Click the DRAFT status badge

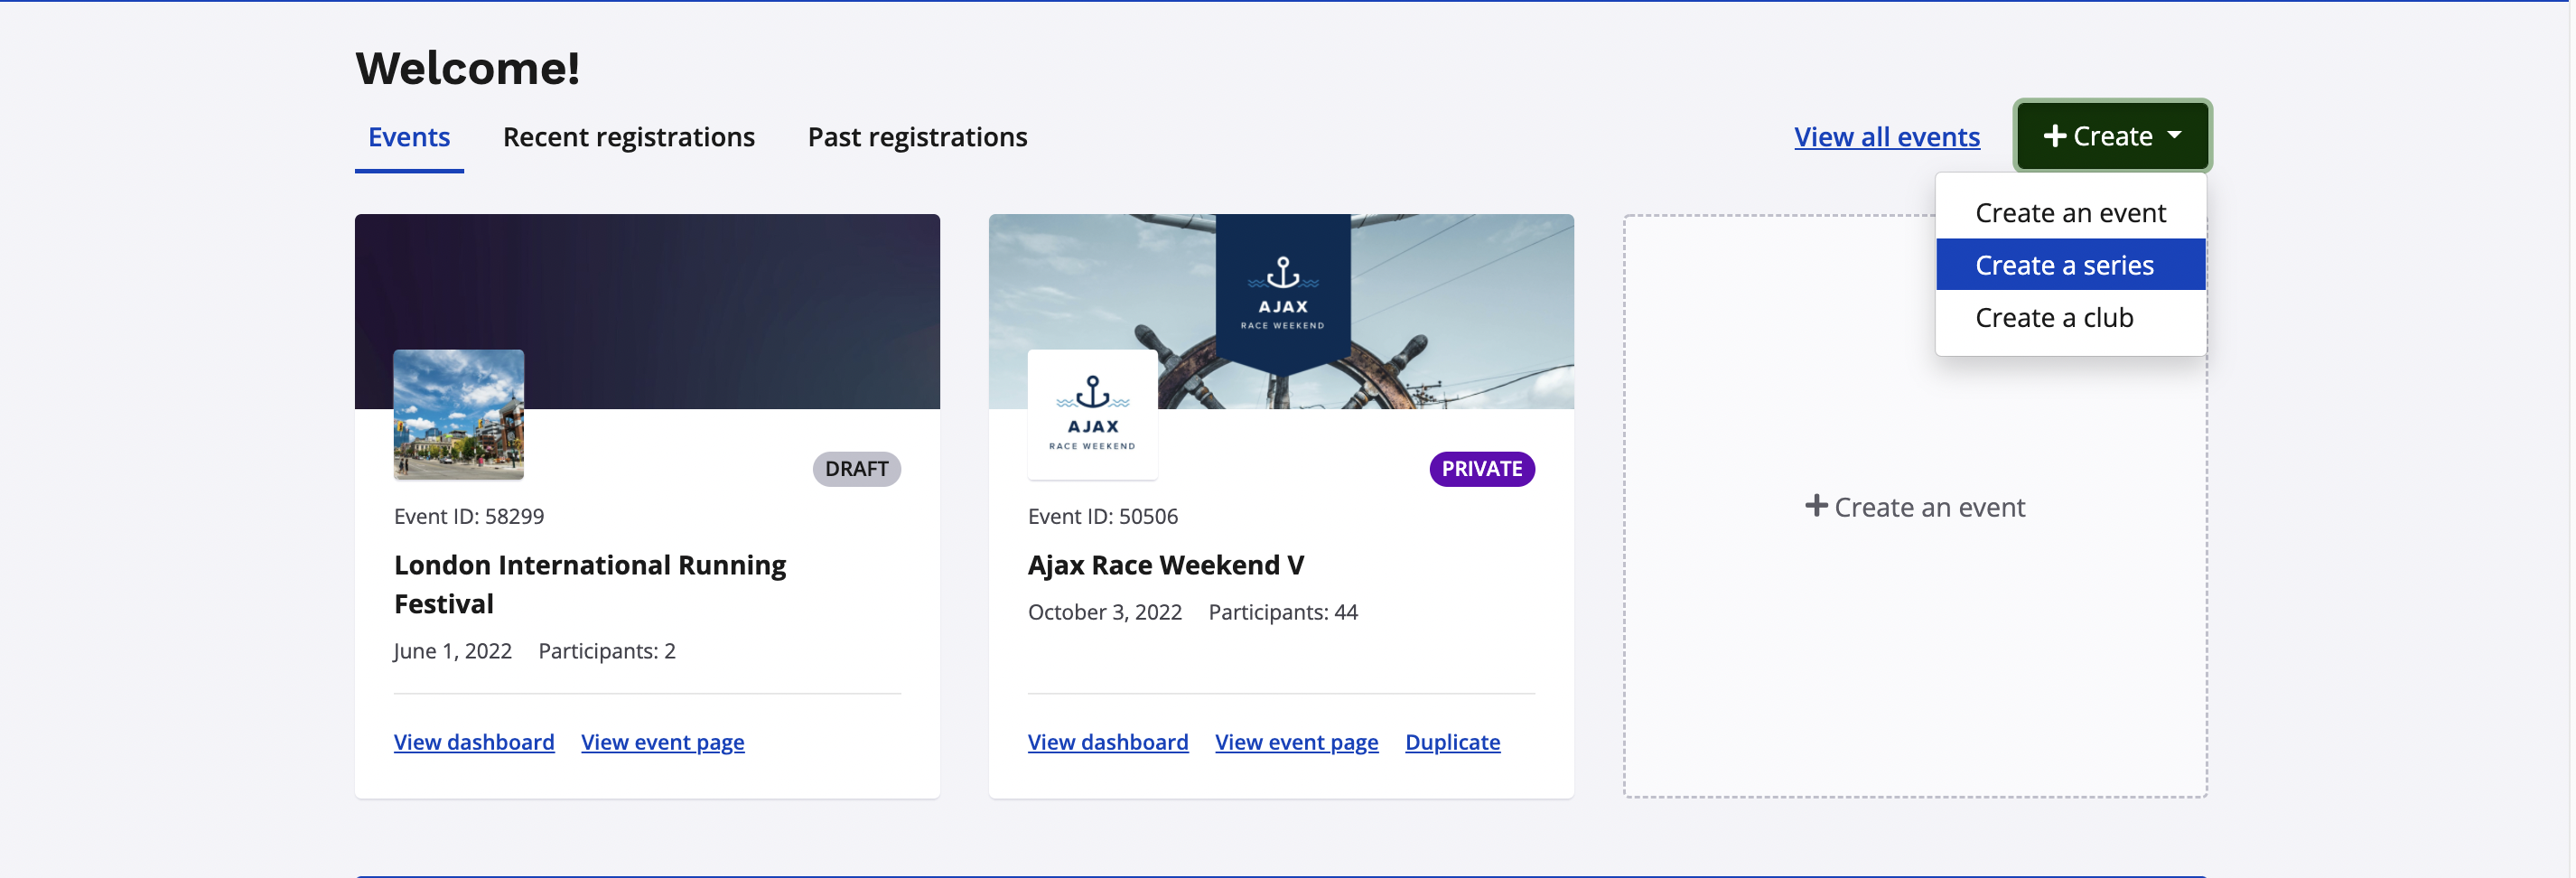pos(856,469)
